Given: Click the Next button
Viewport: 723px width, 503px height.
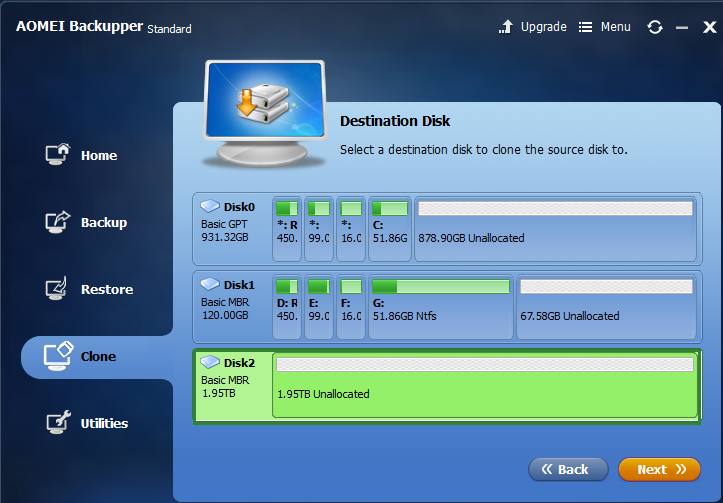Looking at the screenshot, I should pos(659,469).
